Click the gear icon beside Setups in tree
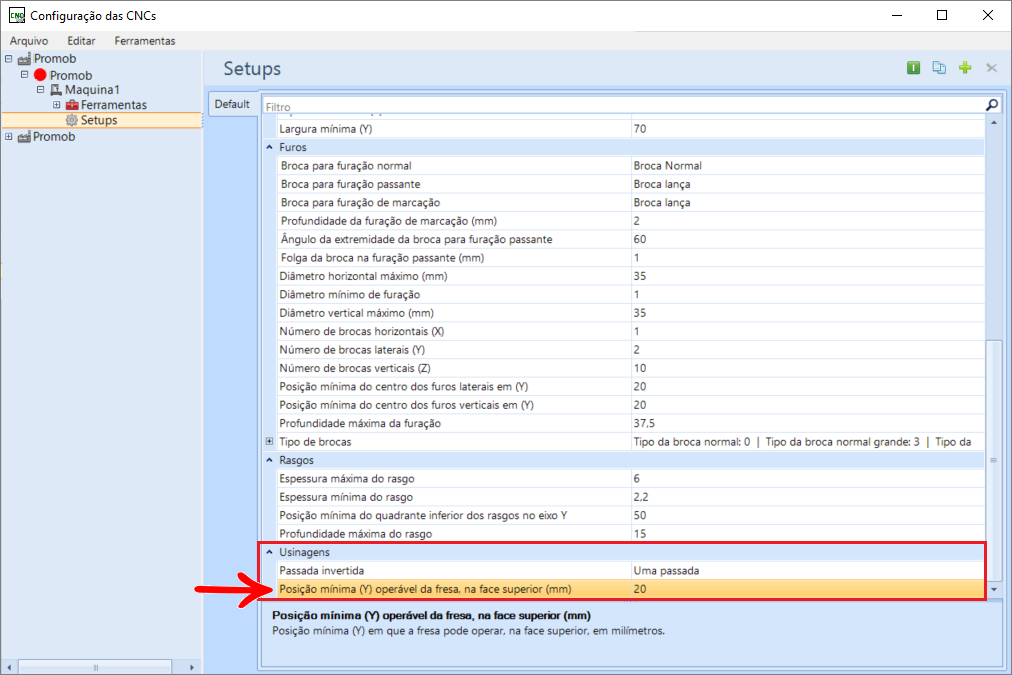Screen dimensions: 1012x675 [x=72, y=120]
